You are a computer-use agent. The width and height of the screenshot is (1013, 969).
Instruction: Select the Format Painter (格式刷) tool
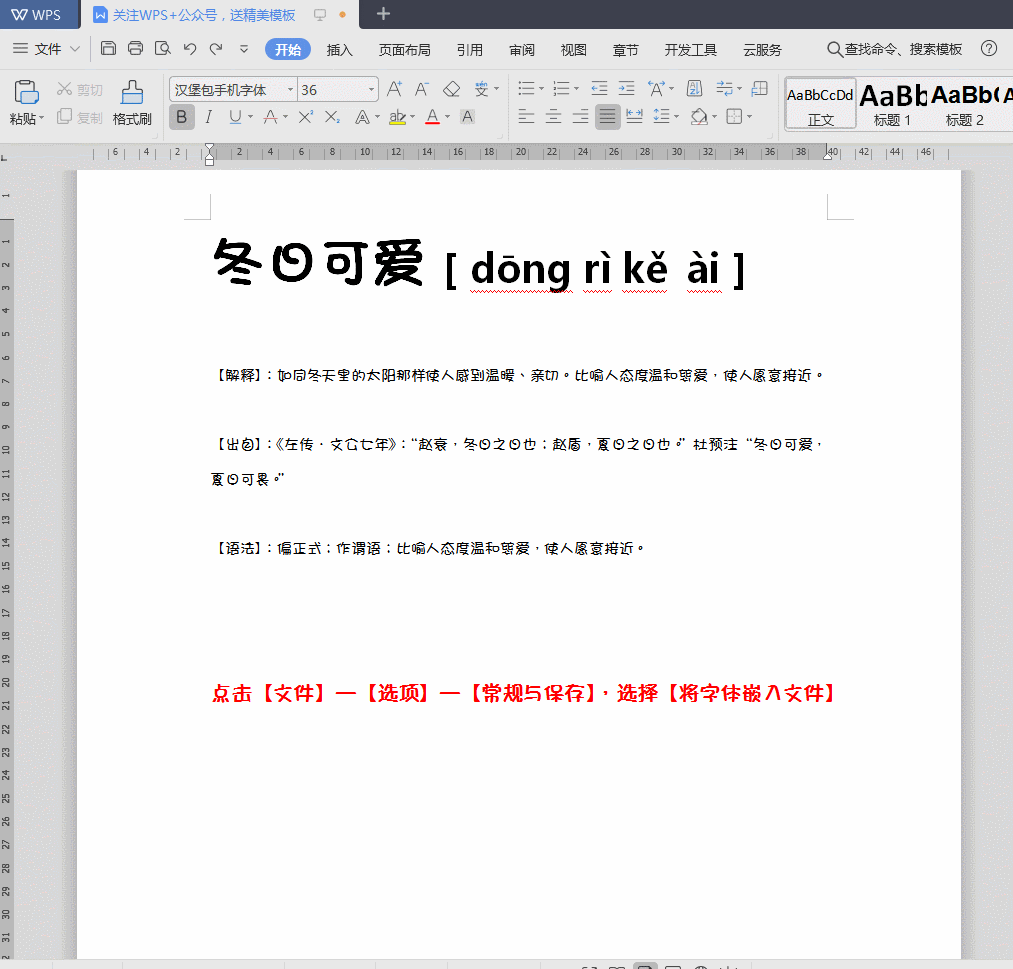click(132, 103)
